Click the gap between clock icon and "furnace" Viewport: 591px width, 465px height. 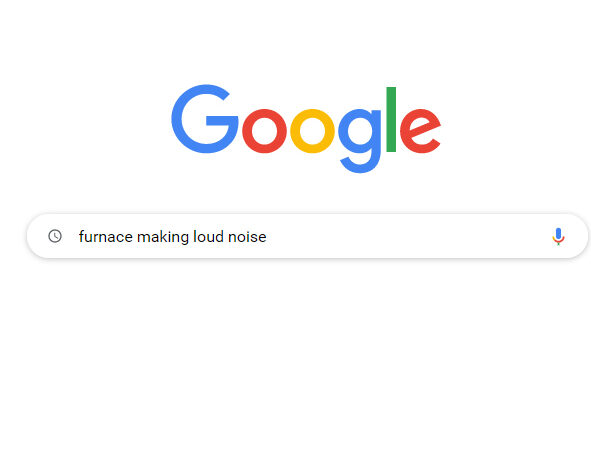70,236
